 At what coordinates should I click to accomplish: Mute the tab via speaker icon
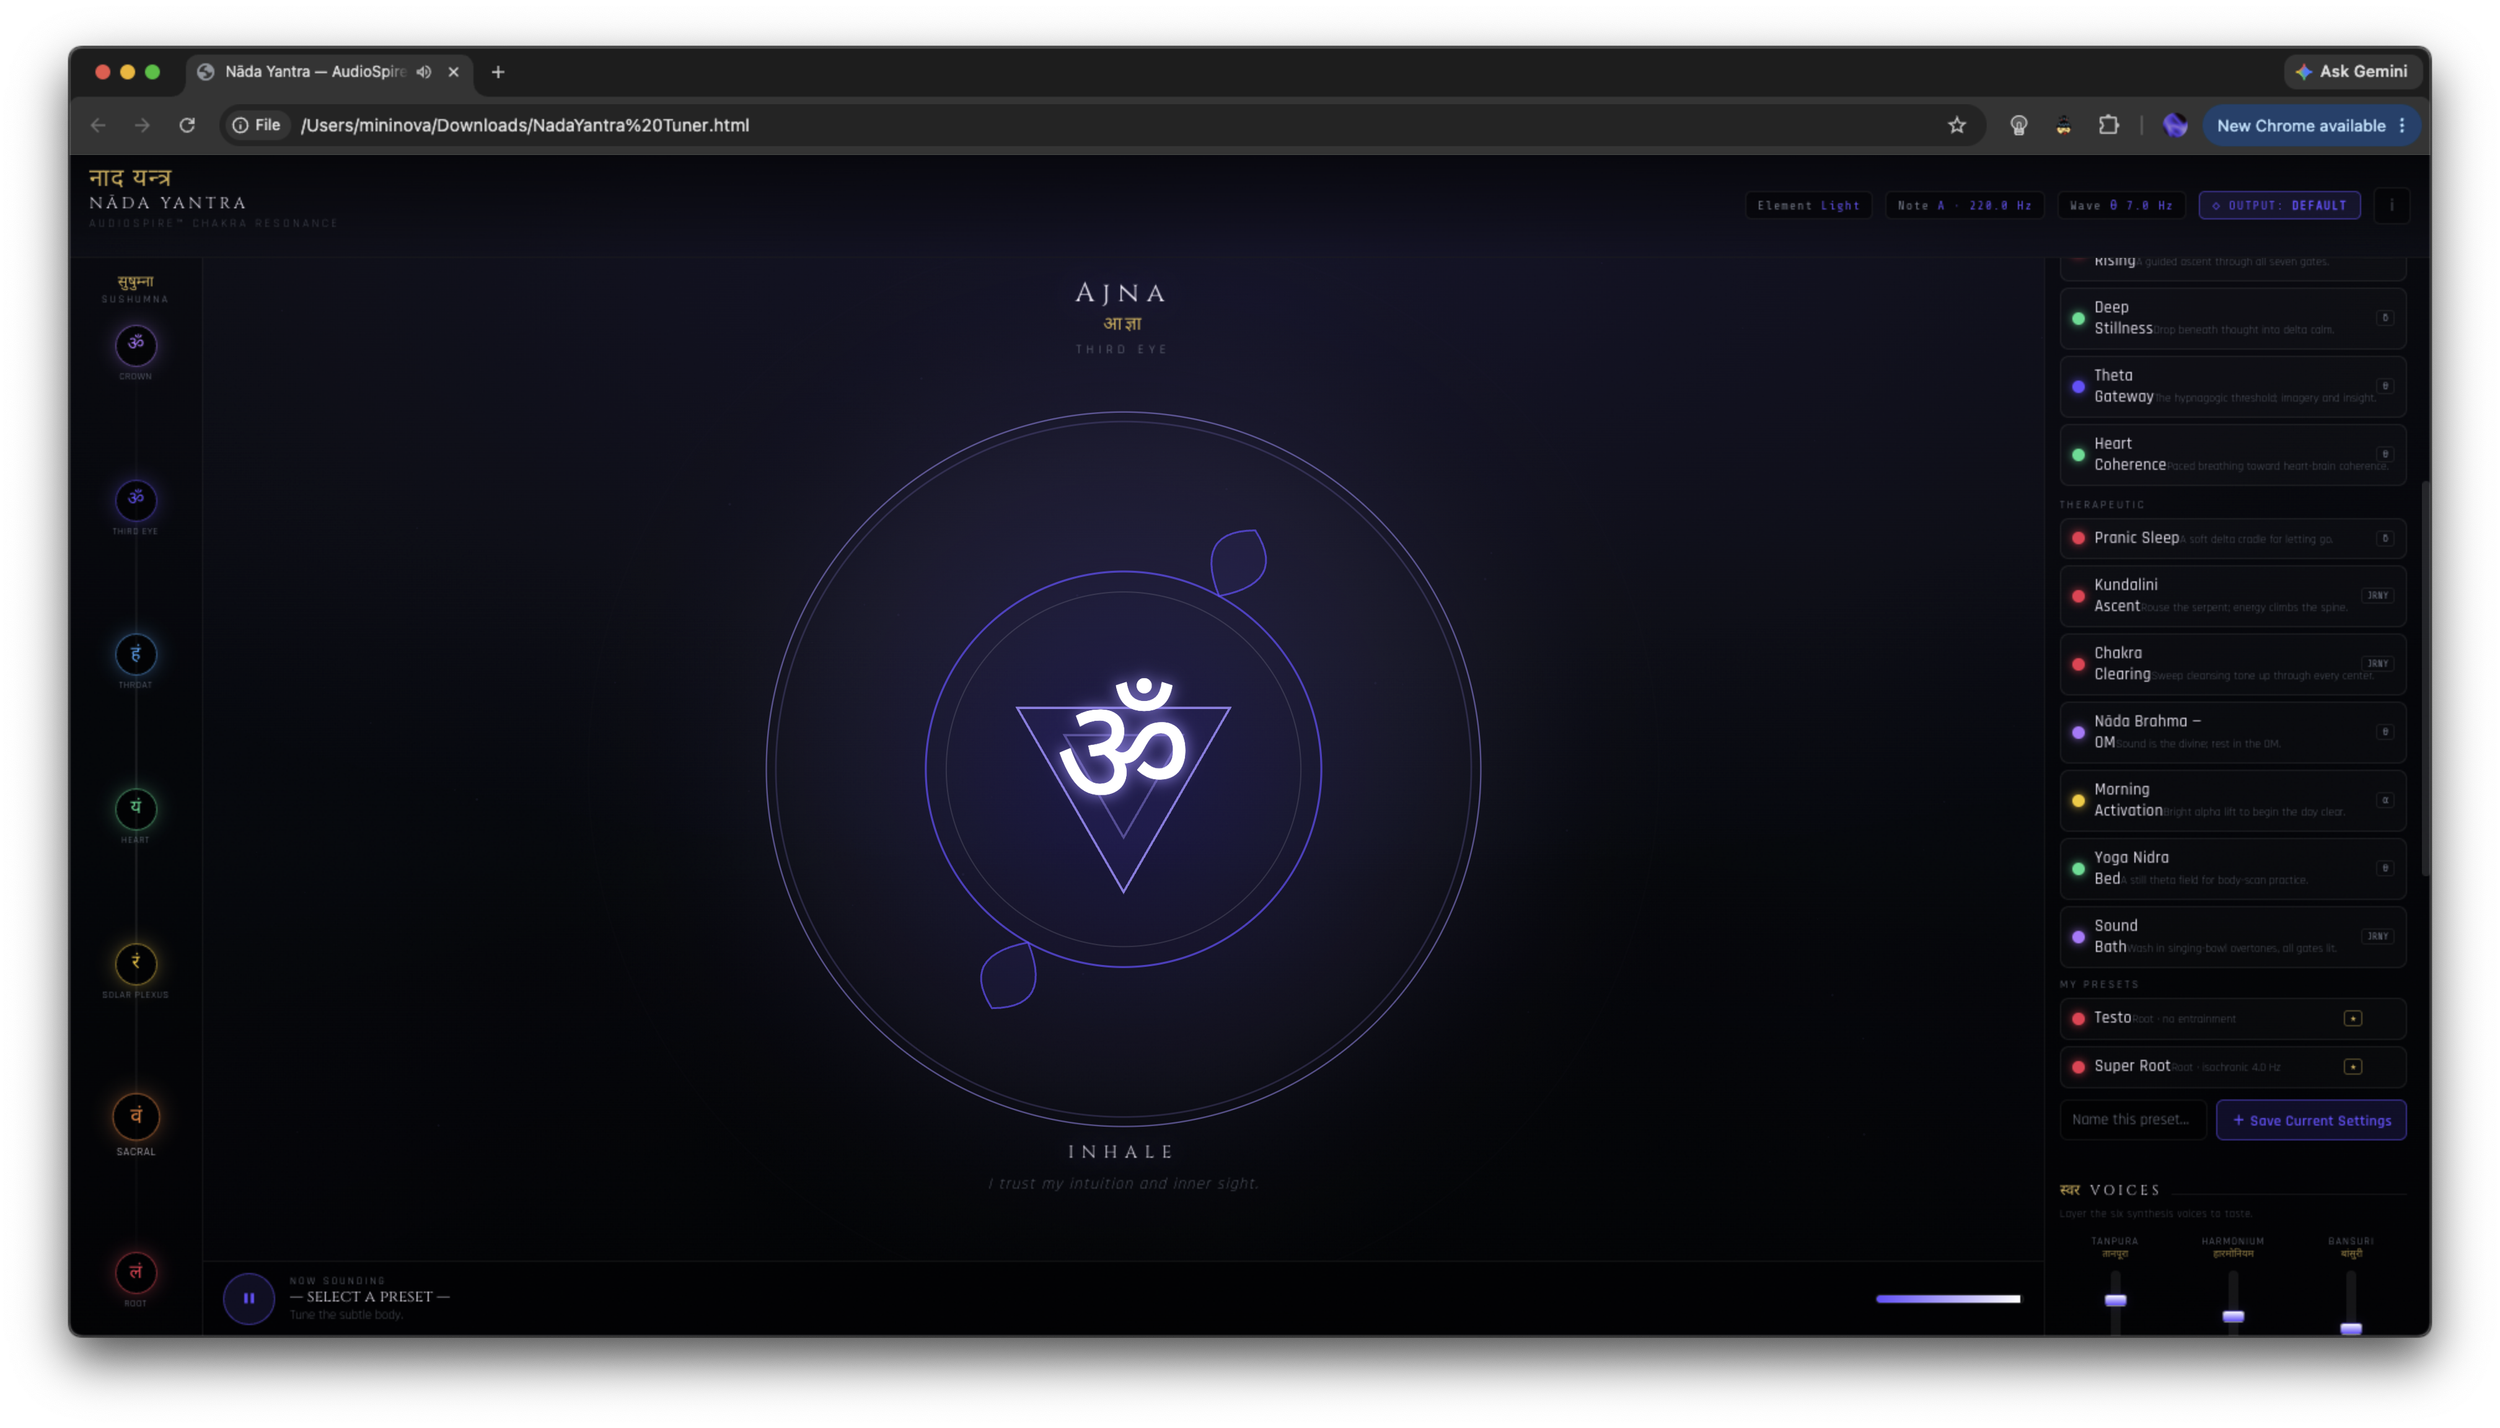pyautogui.click(x=425, y=72)
